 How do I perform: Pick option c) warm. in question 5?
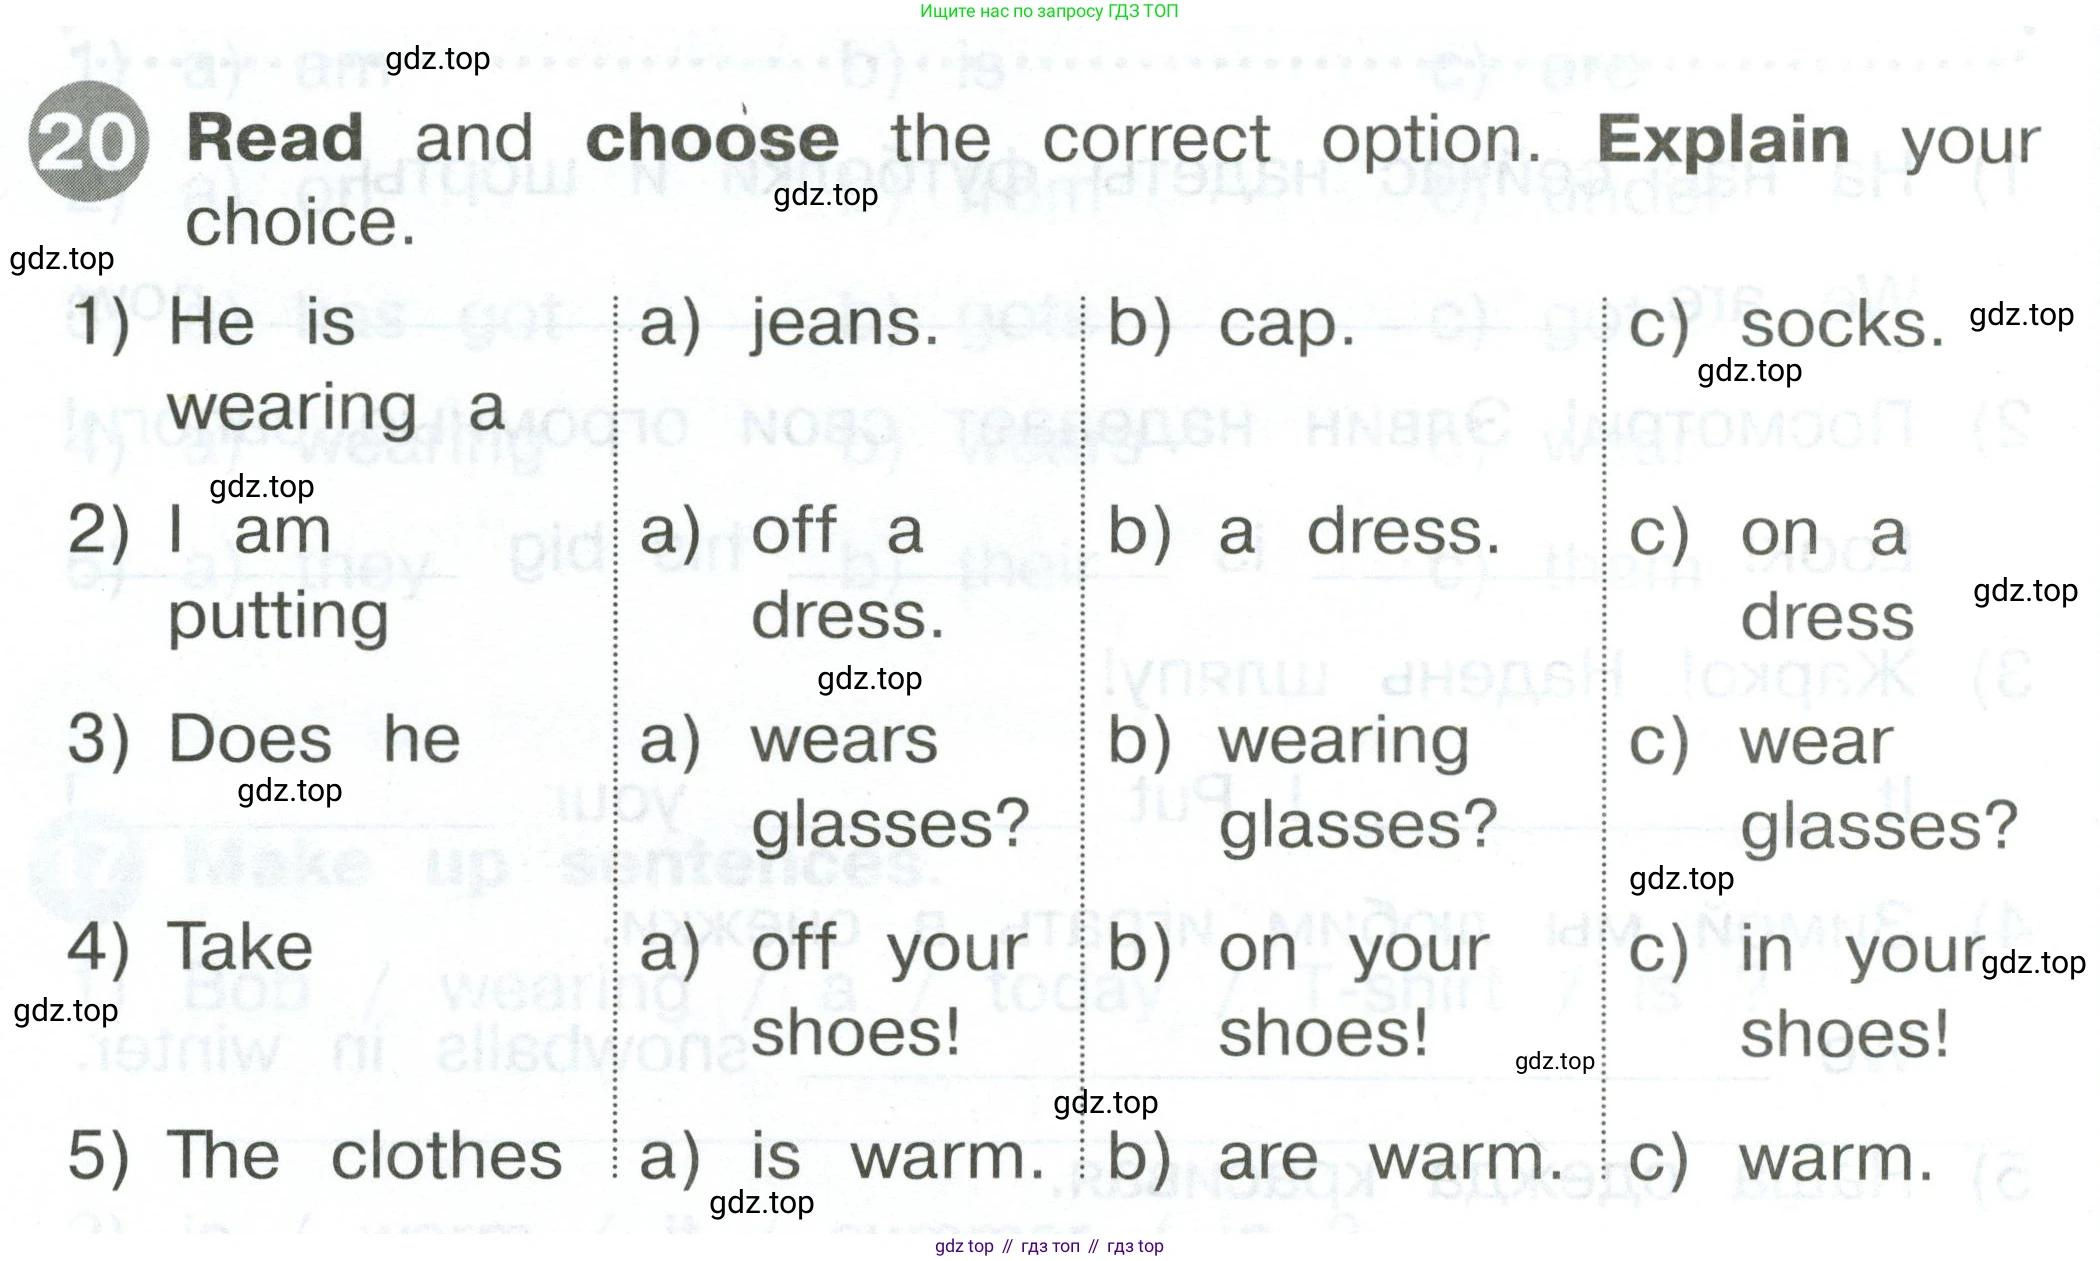(1781, 1159)
